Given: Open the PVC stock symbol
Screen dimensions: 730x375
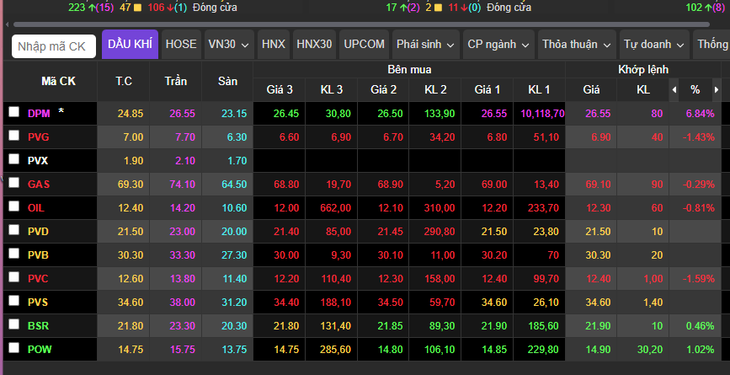Looking at the screenshot, I should click(x=38, y=279).
